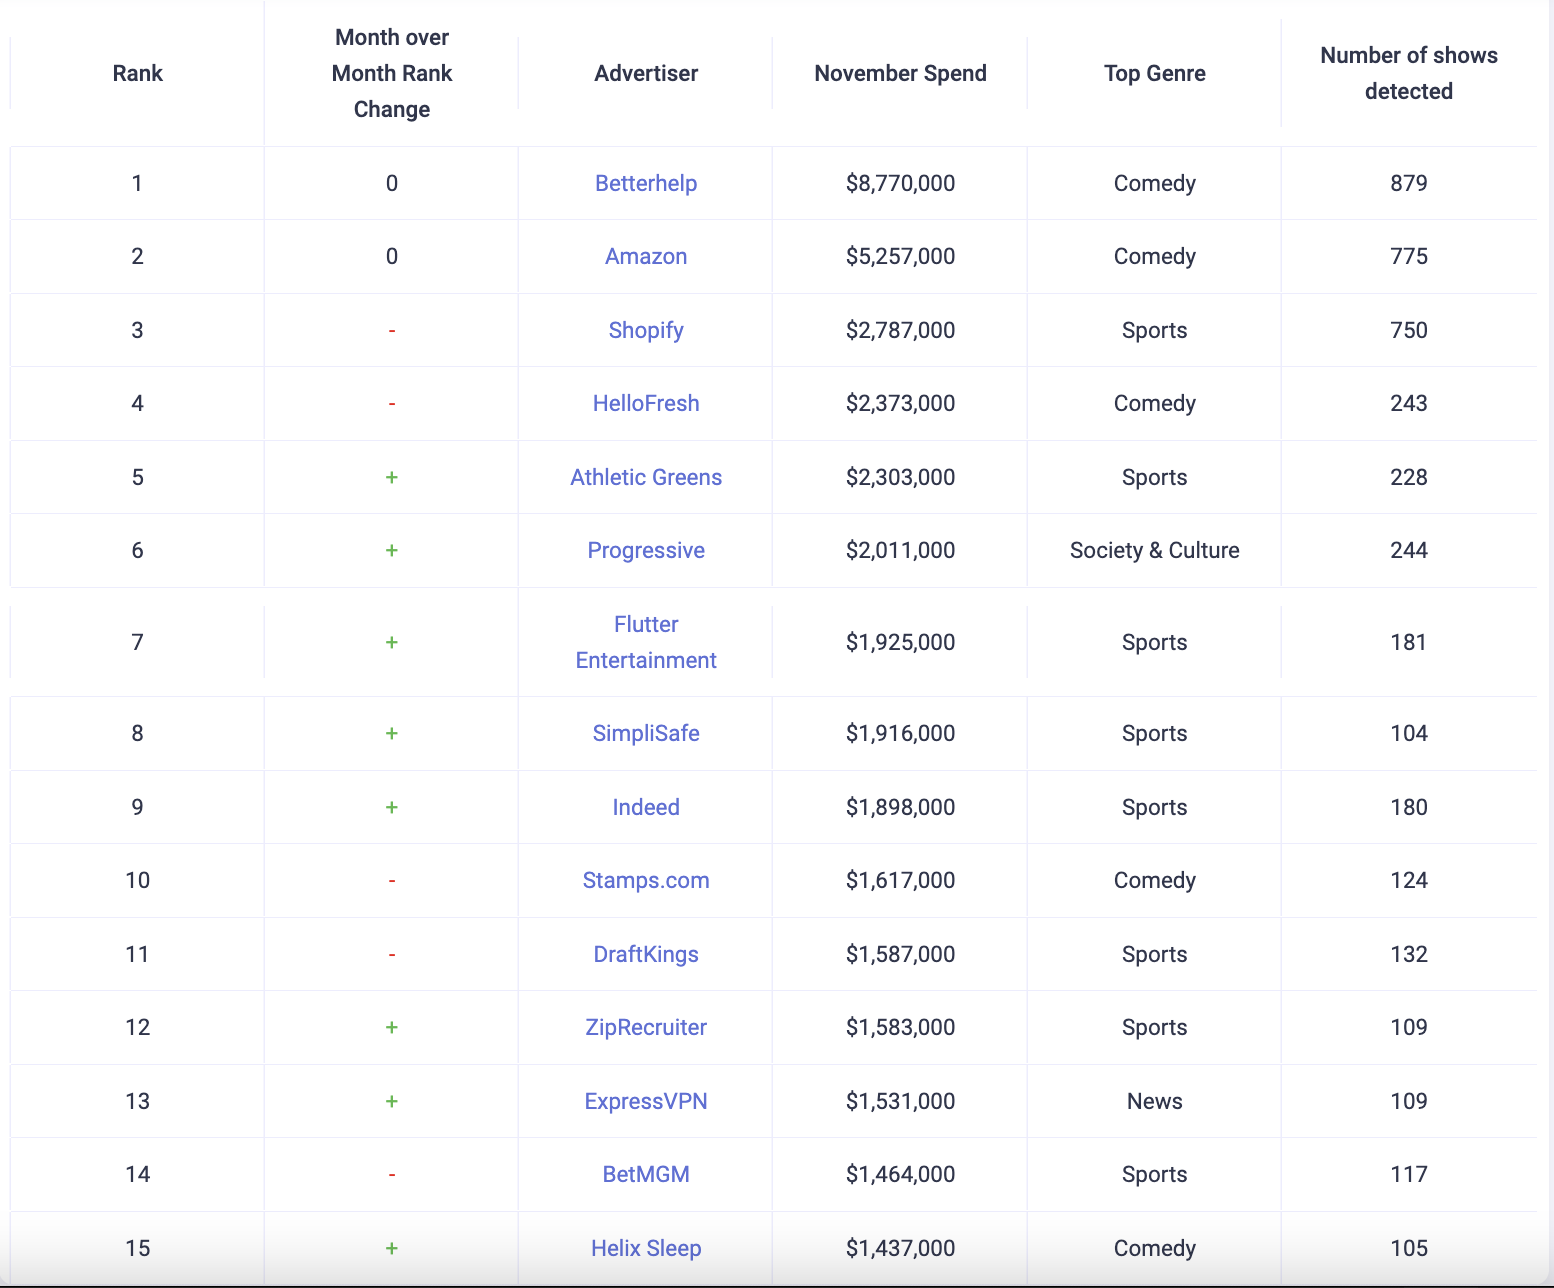Select the Rank column header

click(138, 73)
